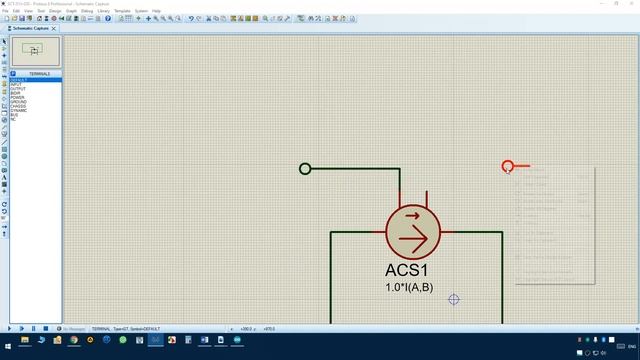
Task: Select the 2D Line graphics tool
Action: [x=4, y=142]
